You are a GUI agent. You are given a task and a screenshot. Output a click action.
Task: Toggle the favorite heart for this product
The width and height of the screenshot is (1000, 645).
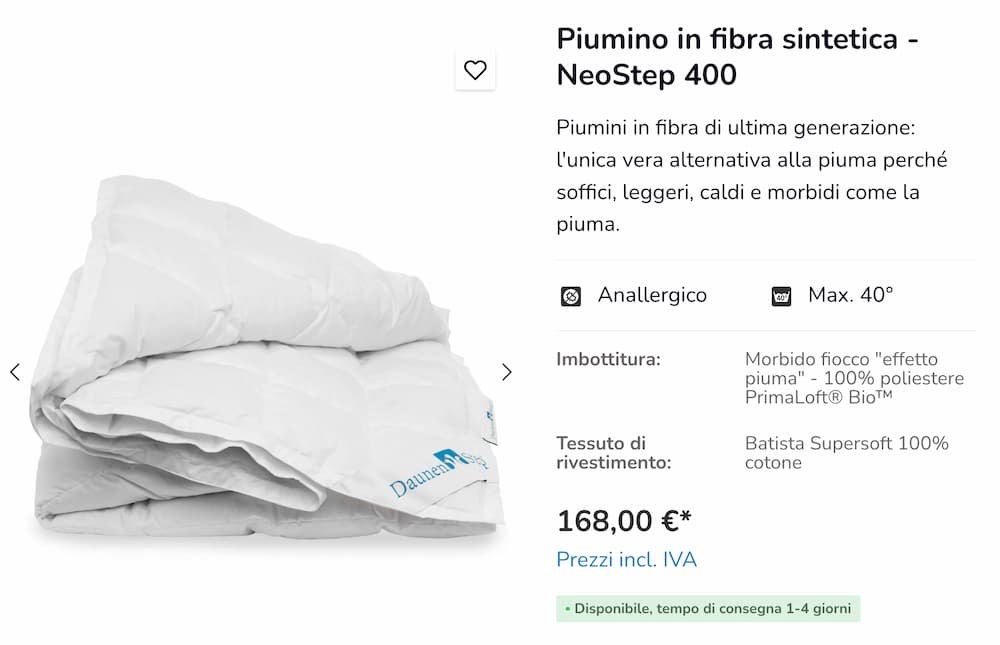pyautogui.click(x=476, y=69)
